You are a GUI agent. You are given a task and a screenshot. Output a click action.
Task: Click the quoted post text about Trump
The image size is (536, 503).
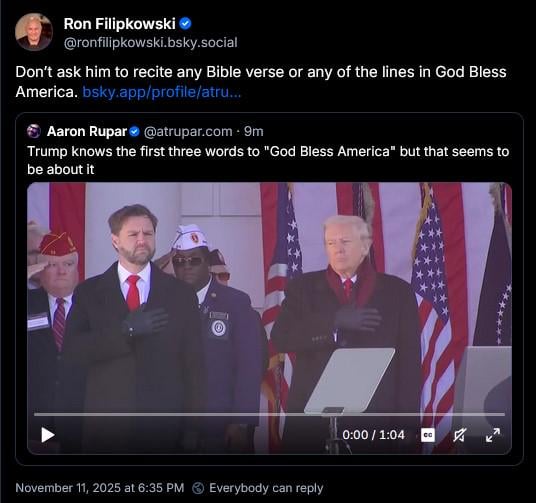click(268, 160)
